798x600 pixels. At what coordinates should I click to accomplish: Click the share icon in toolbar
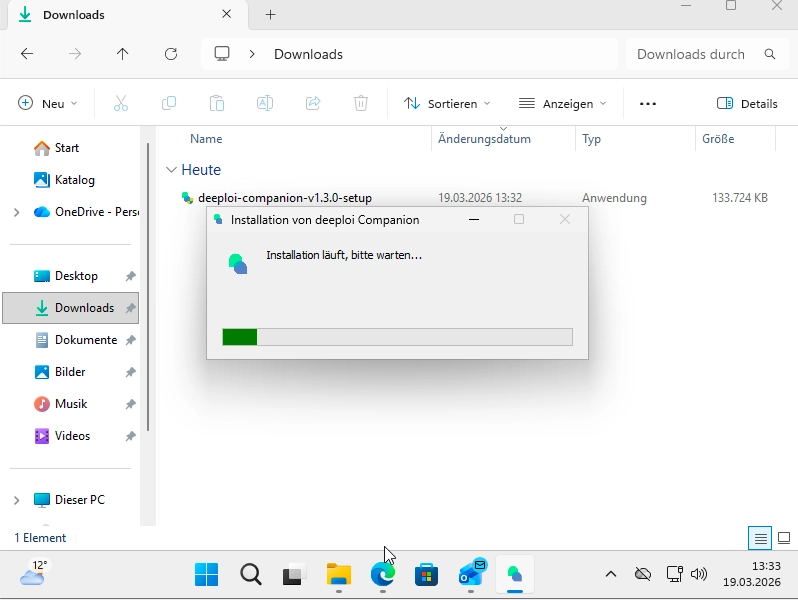[313, 103]
